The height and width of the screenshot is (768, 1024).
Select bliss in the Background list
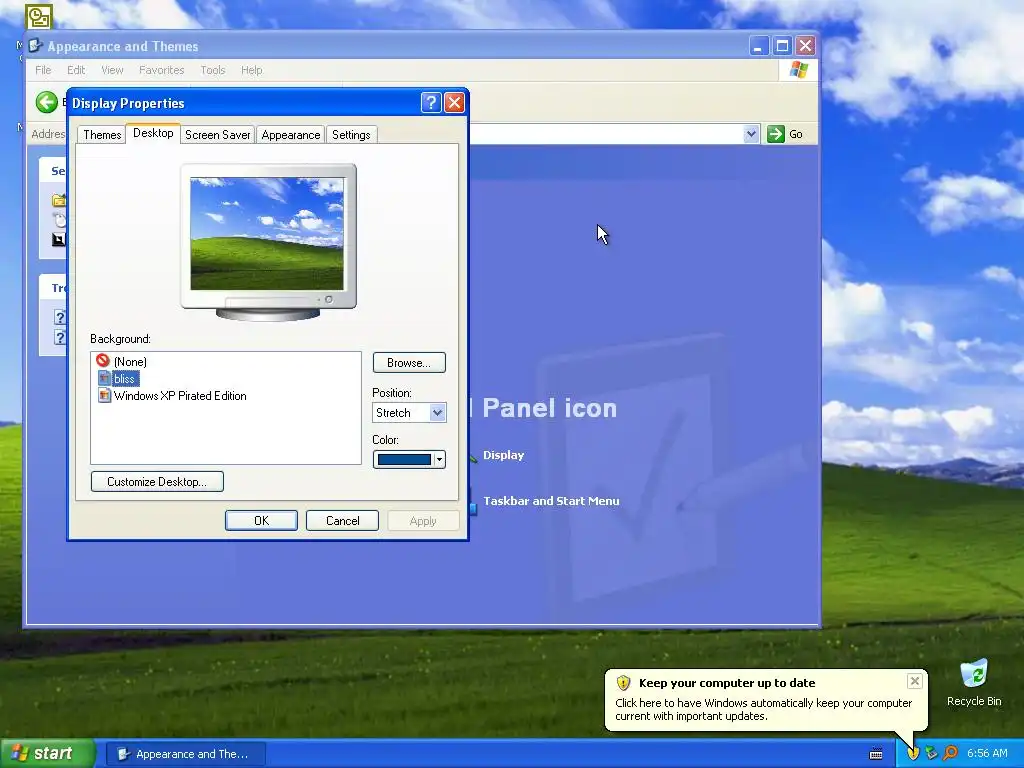pos(124,379)
